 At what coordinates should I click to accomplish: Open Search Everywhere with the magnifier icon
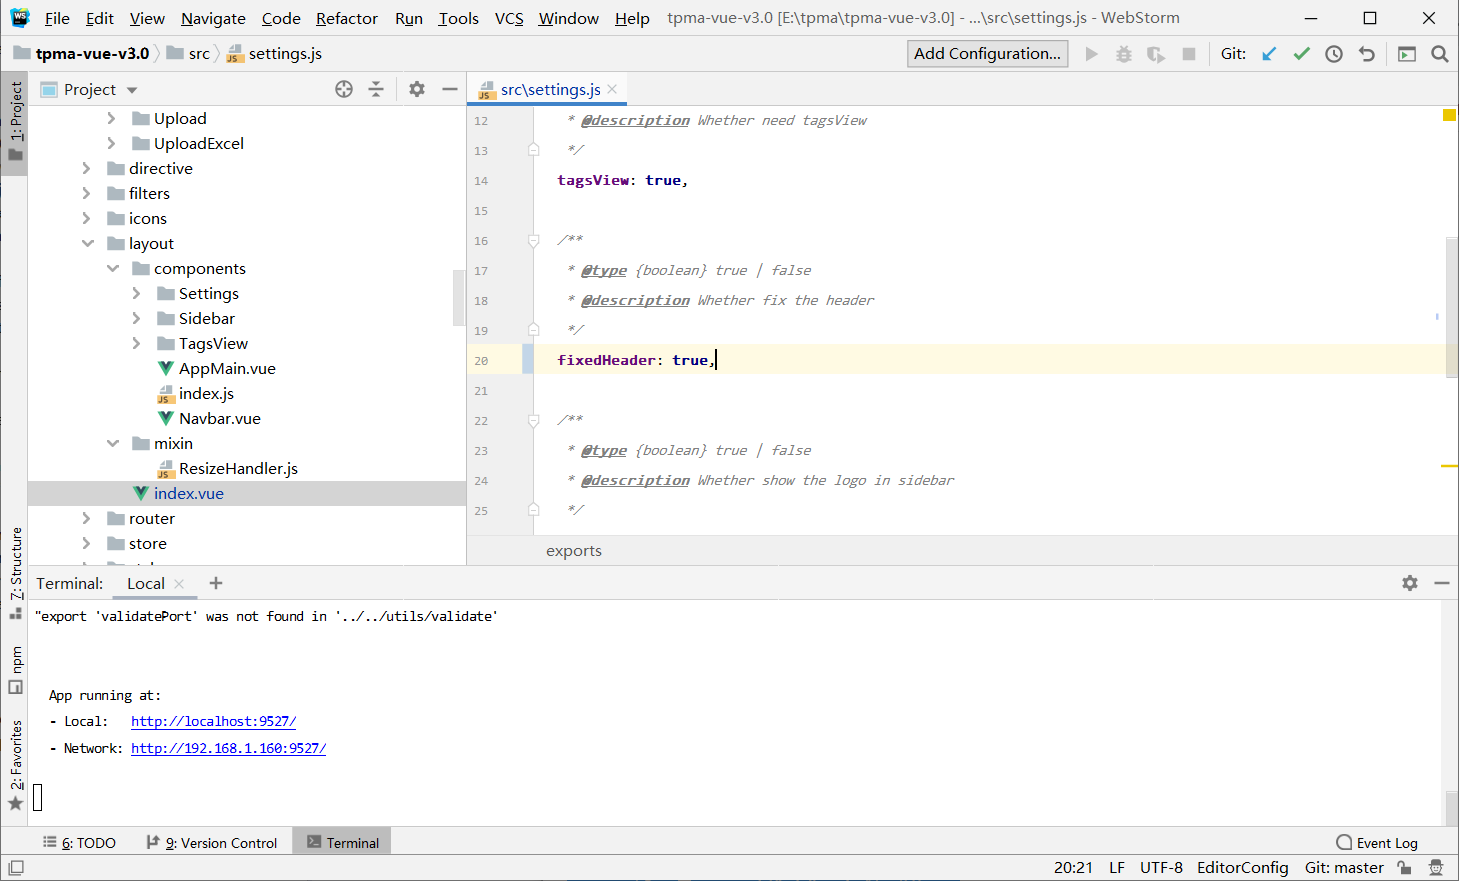pos(1440,53)
